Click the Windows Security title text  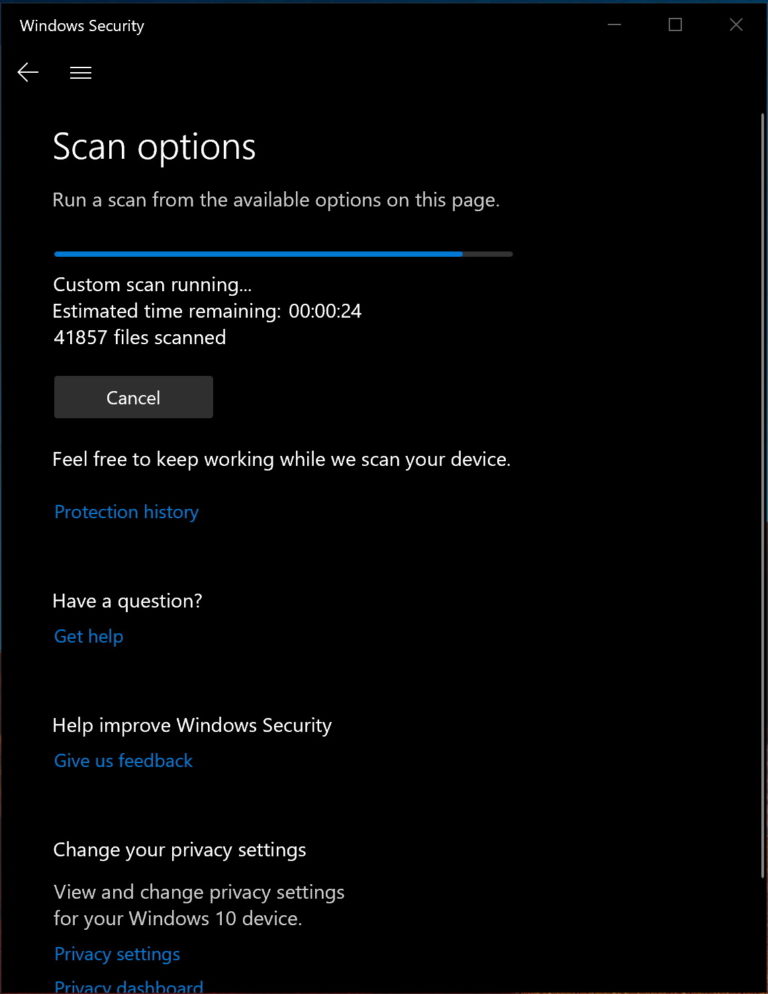pos(81,25)
